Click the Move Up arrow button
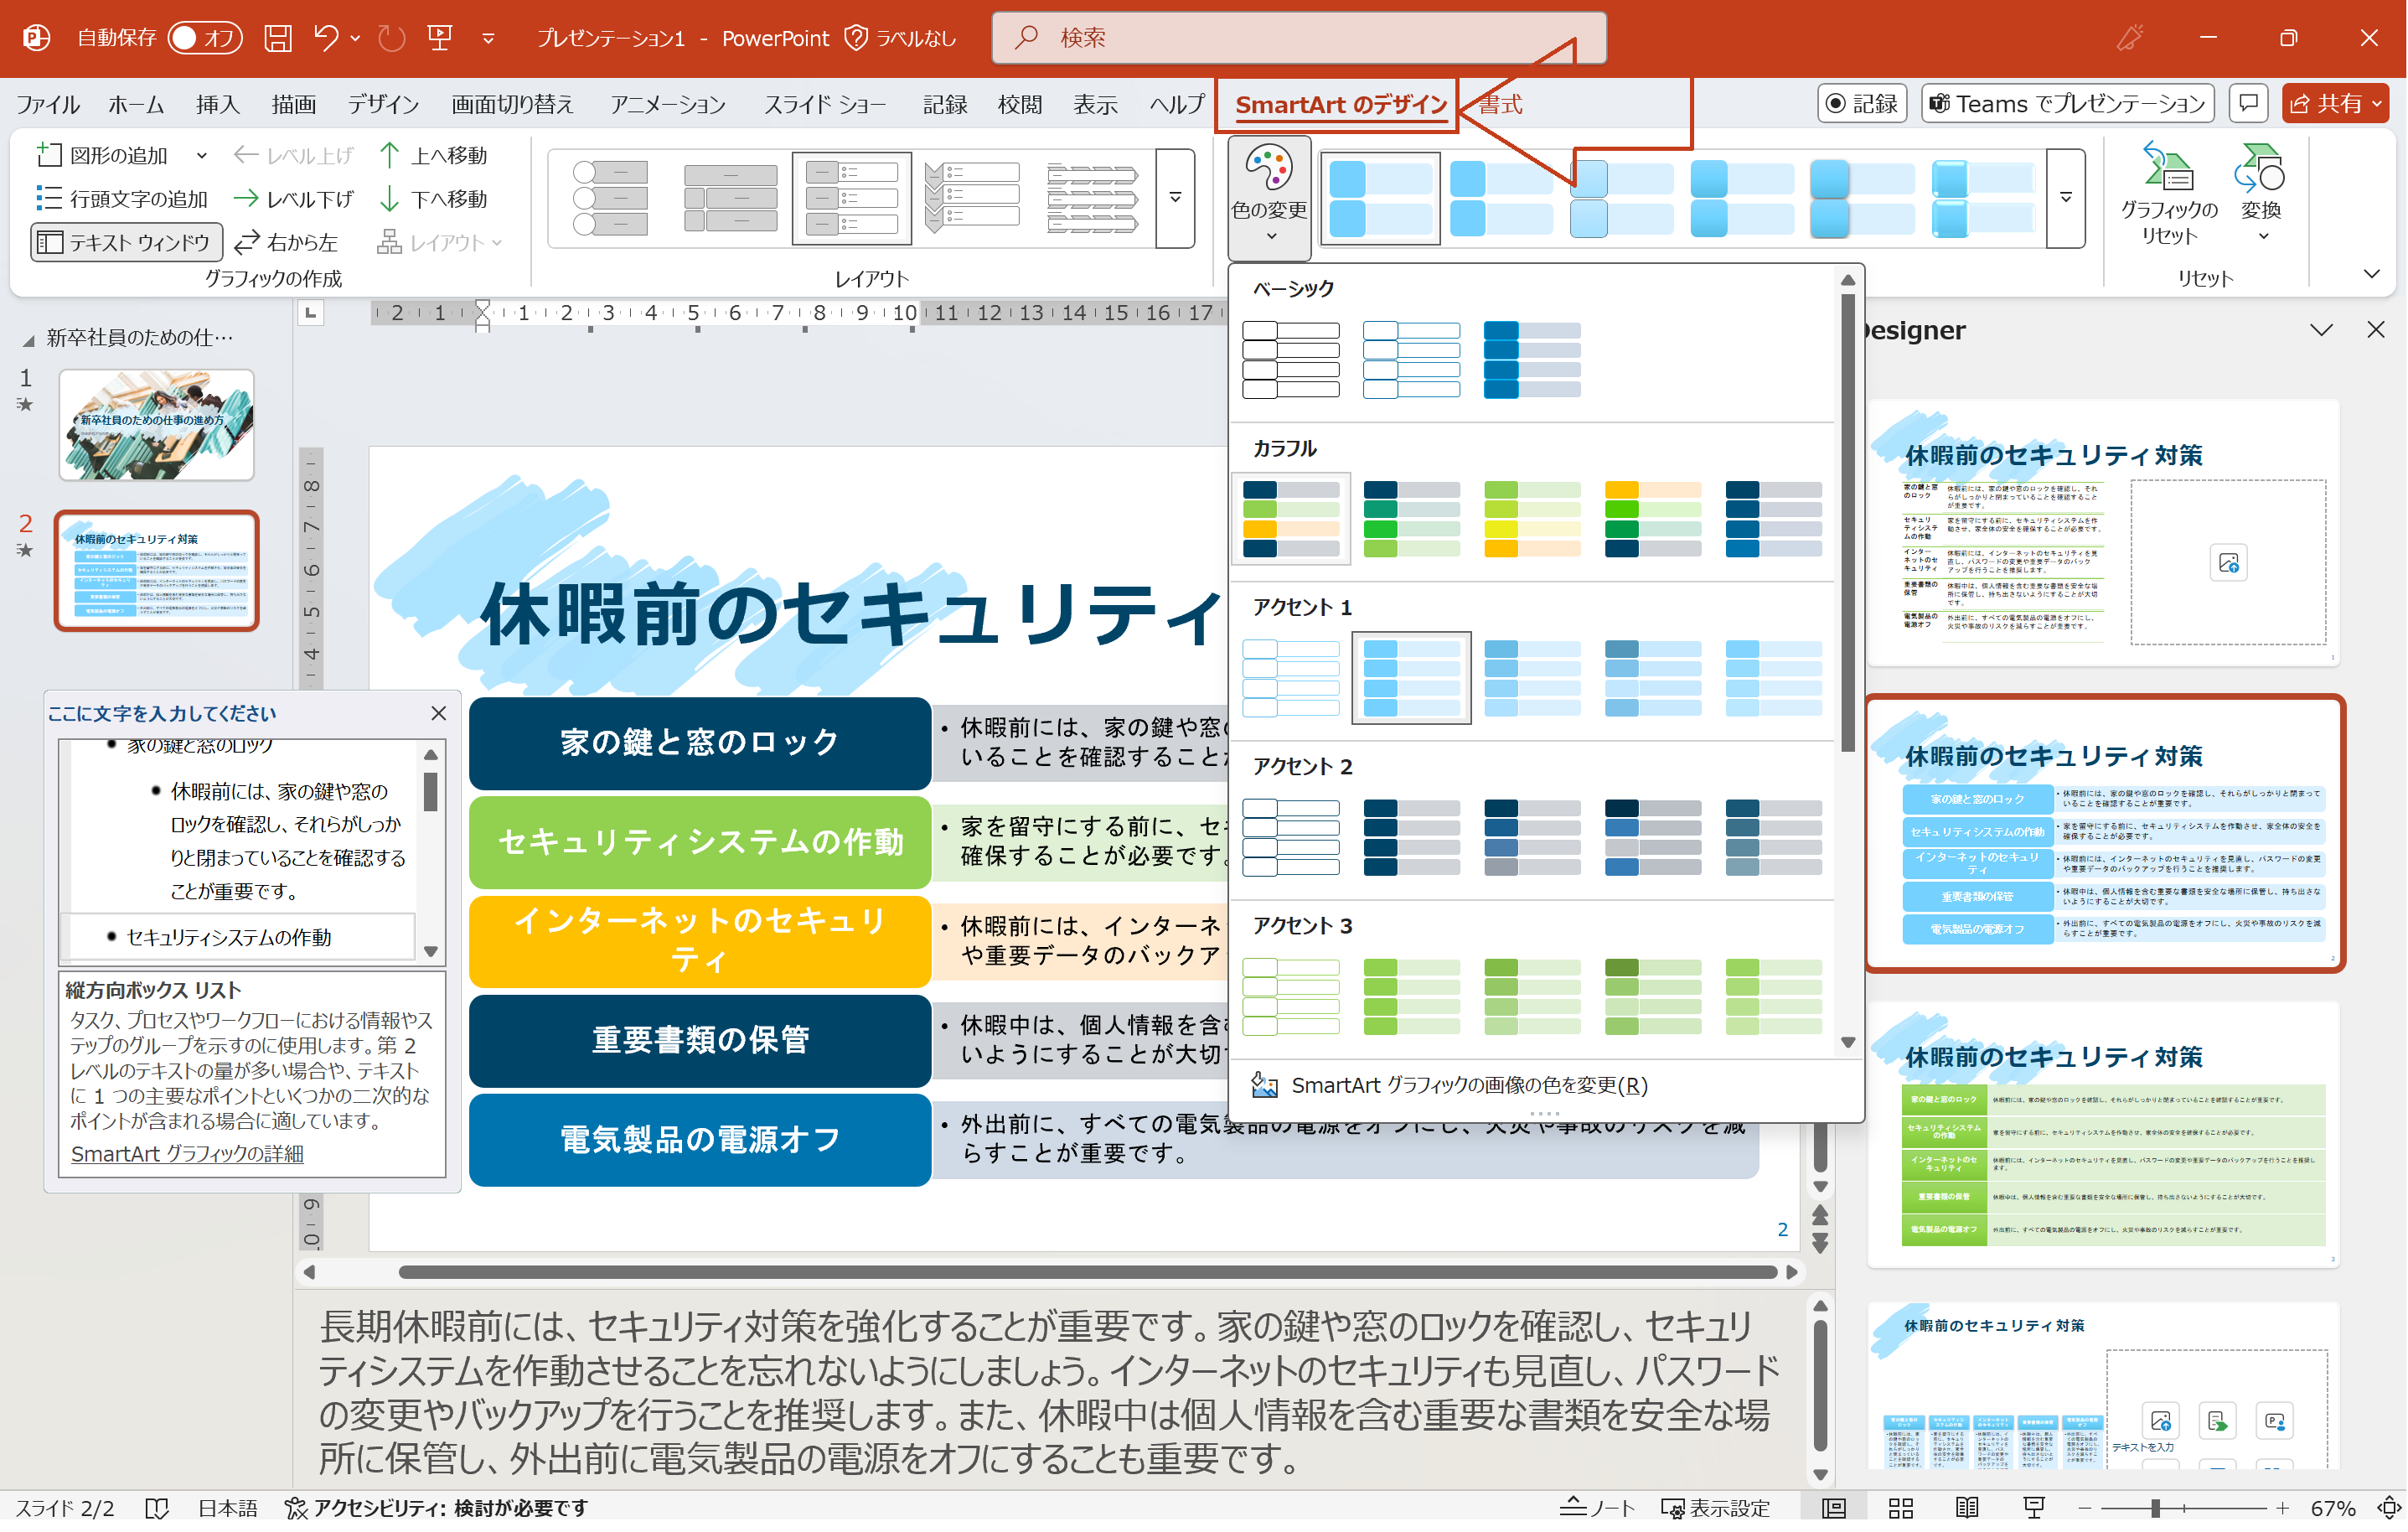 coord(433,155)
